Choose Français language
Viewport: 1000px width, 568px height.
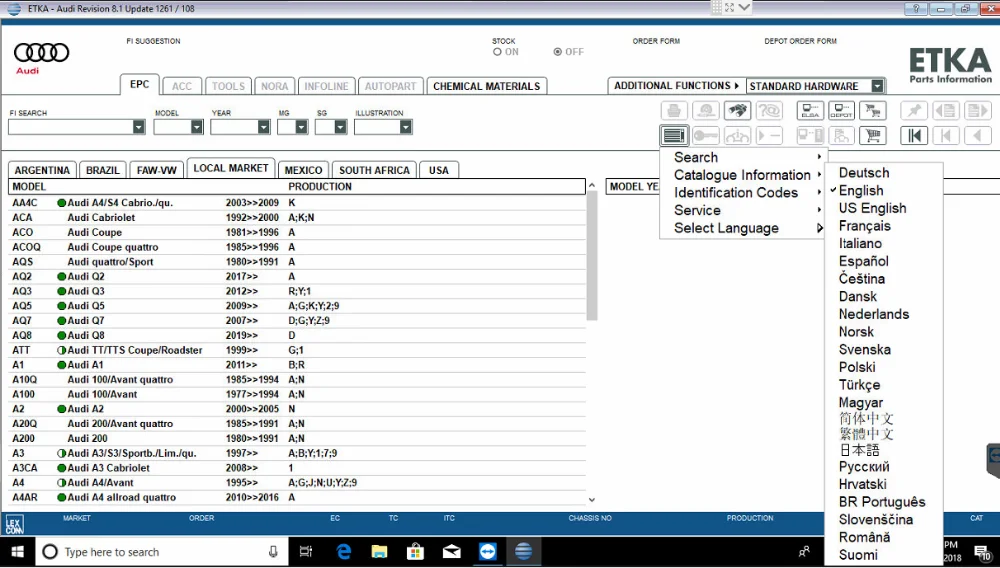tap(864, 226)
